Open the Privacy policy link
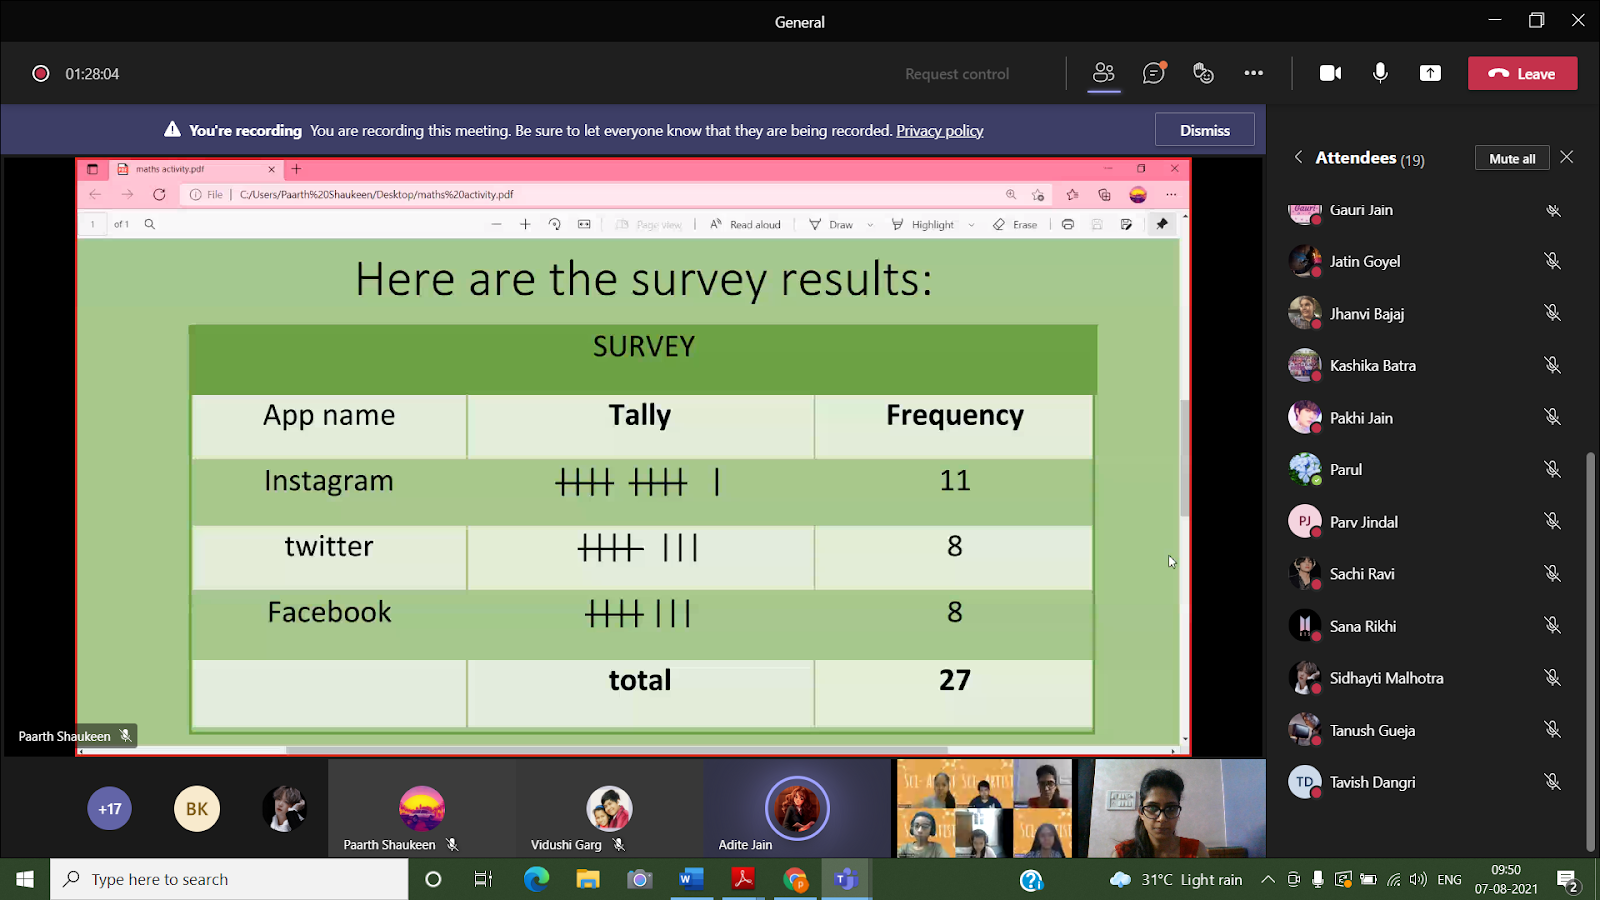Screen dimensions: 1600x900 (x=939, y=131)
